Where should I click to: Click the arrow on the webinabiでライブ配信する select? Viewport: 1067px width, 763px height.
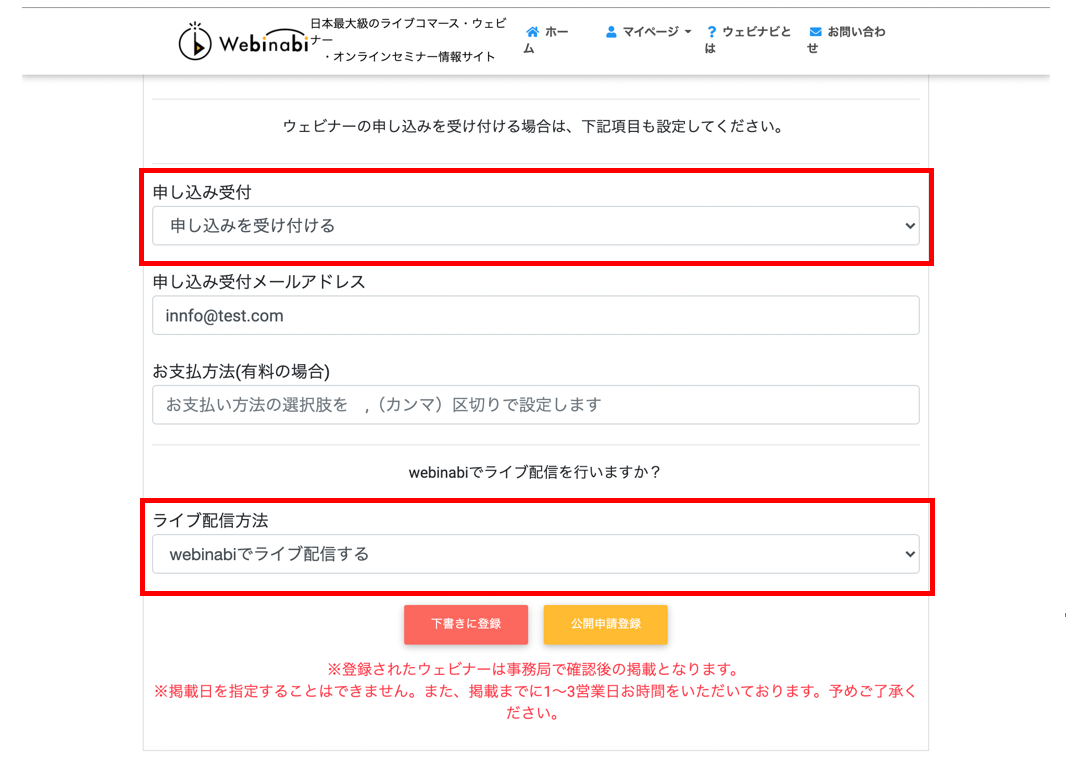(x=909, y=554)
